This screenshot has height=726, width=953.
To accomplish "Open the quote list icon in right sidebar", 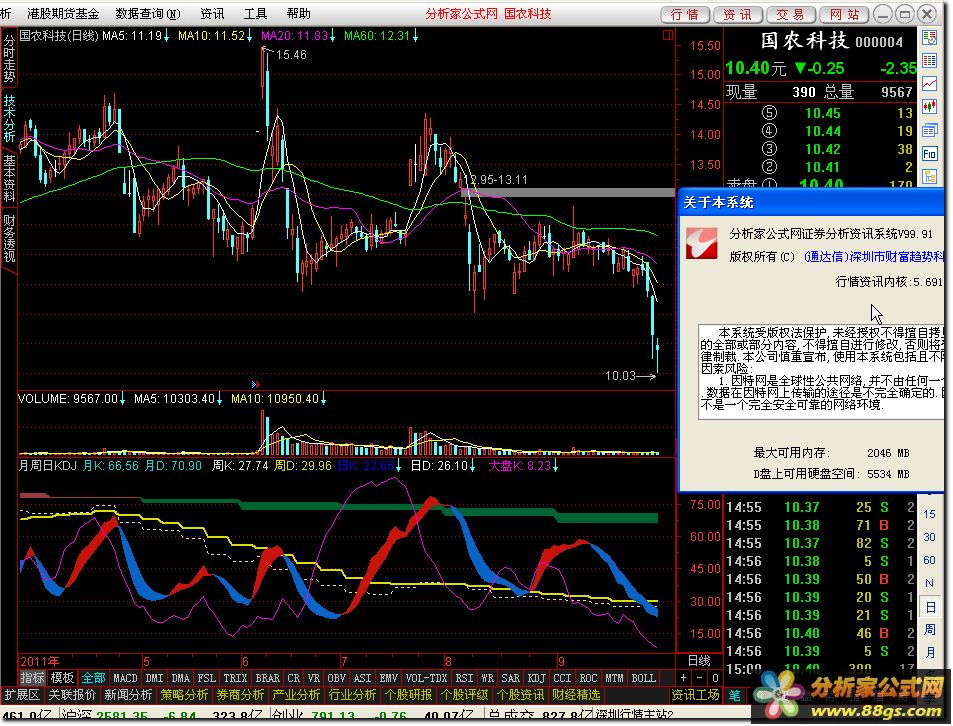I will (930, 38).
